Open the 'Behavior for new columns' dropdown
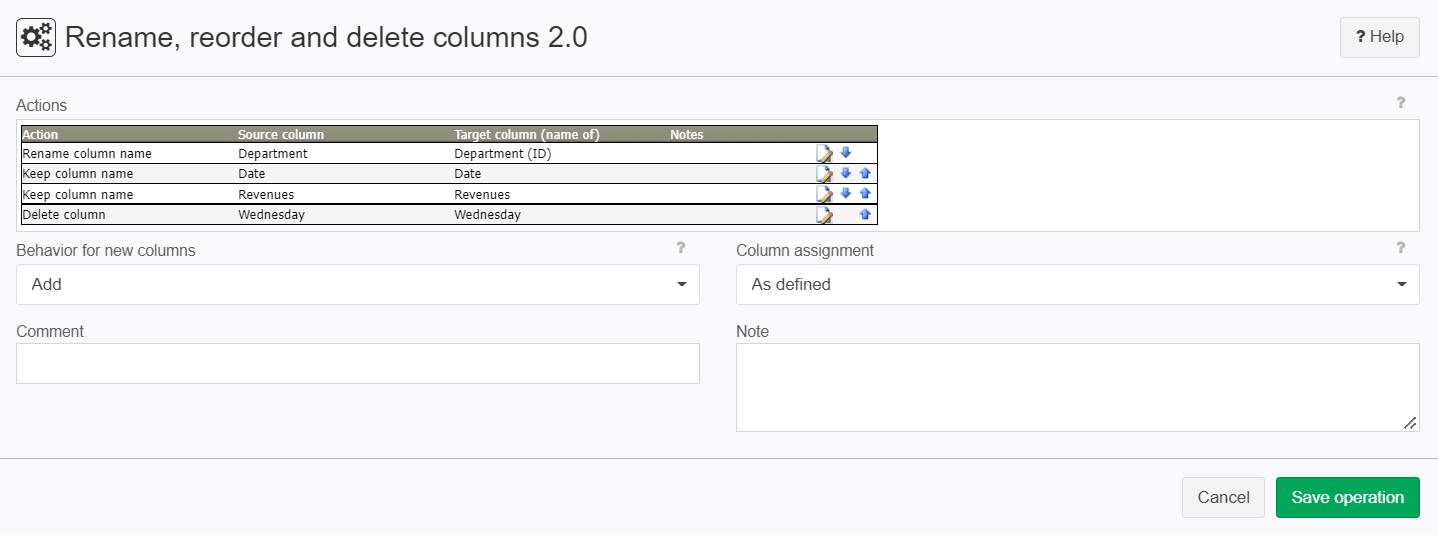This screenshot has width=1438, height=535. 358,284
